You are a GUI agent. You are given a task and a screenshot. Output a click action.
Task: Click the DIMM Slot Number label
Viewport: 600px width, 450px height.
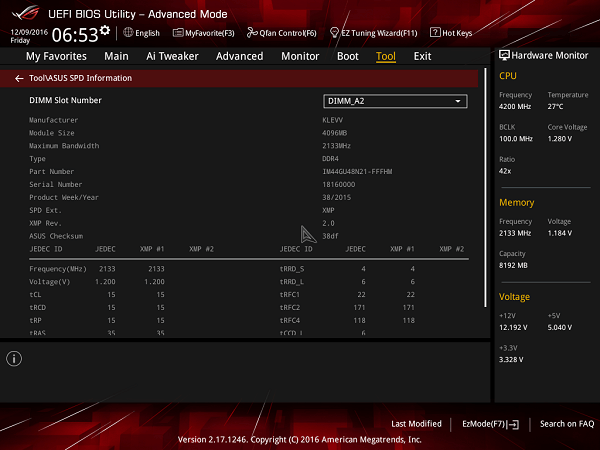tap(65, 100)
